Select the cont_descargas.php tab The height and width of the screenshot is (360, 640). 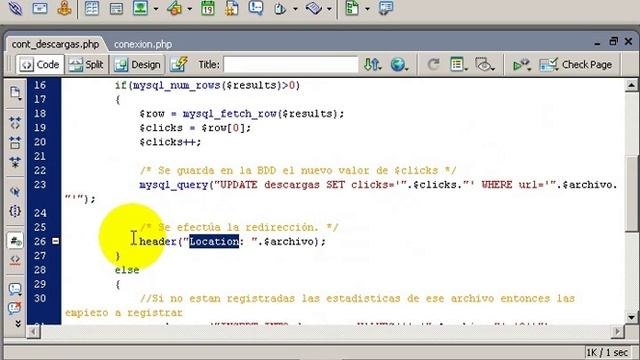[55, 44]
